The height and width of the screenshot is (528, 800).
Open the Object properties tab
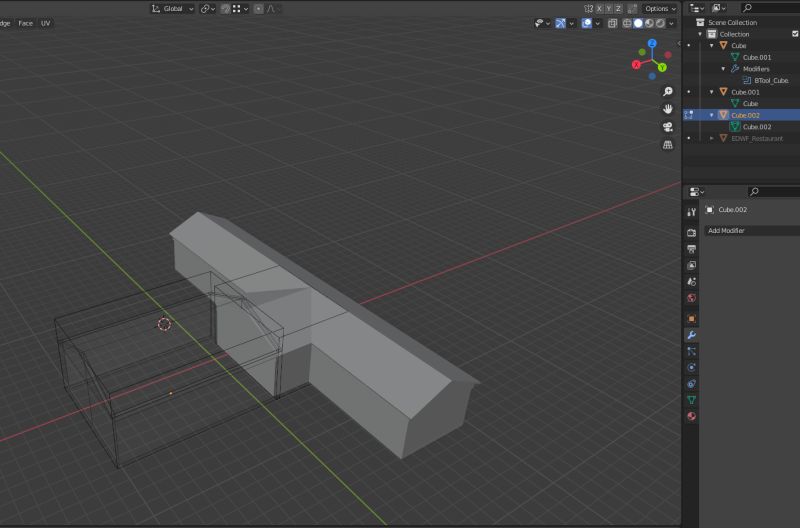click(x=691, y=319)
